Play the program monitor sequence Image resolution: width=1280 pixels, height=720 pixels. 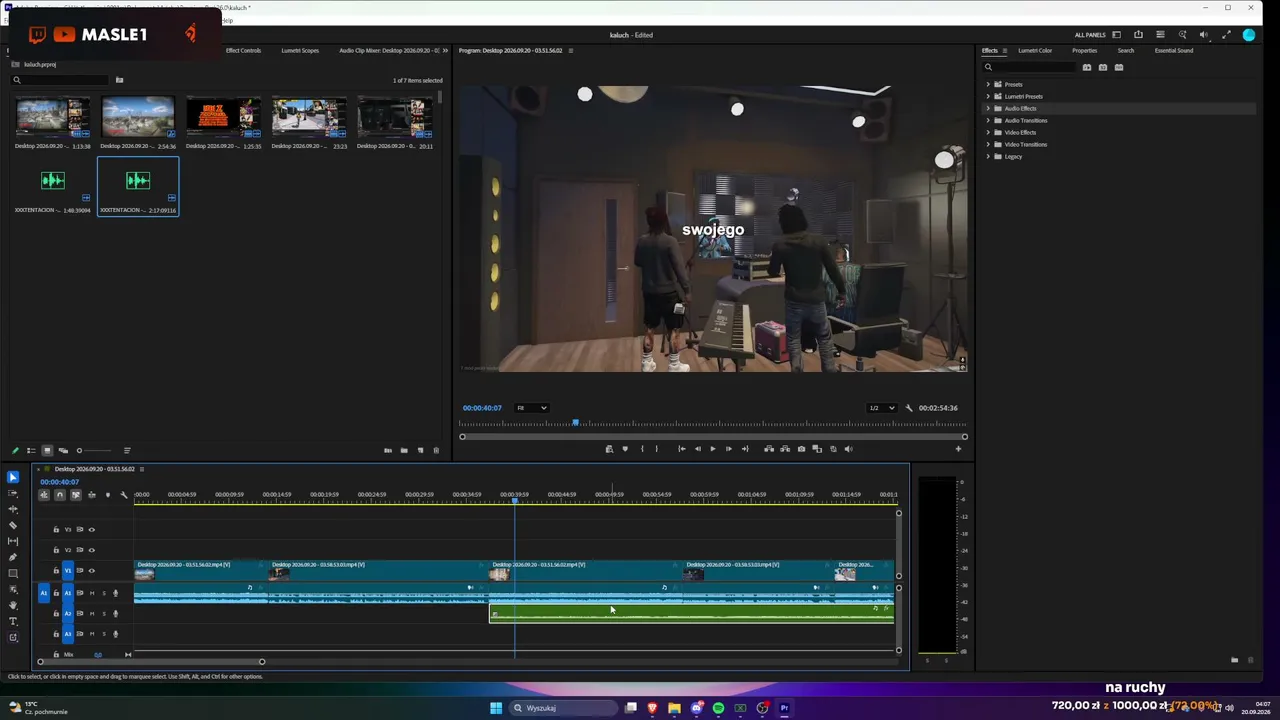712,449
